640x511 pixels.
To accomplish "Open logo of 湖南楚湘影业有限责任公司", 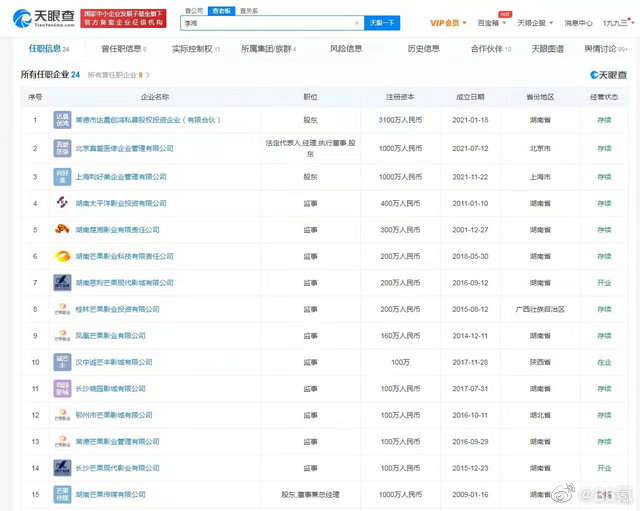I will point(62,229).
